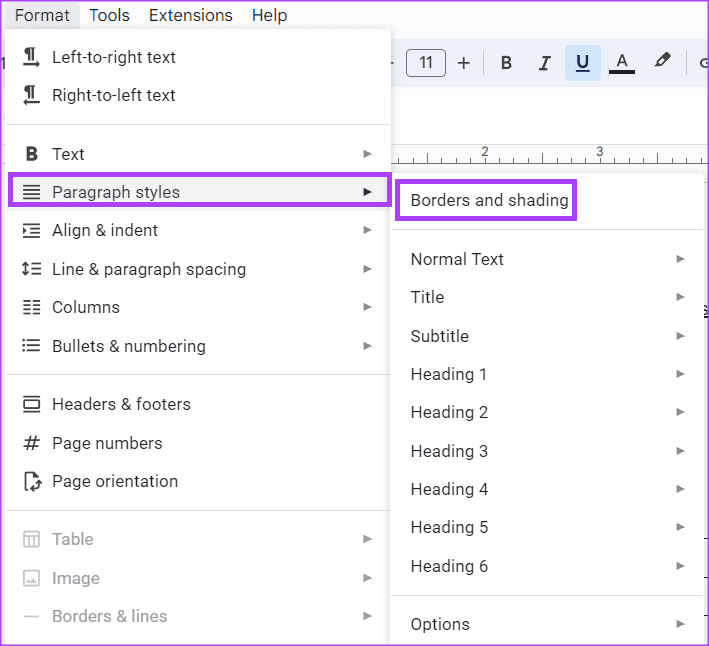Open the text color picker
Image resolution: width=709 pixels, height=646 pixels.
pyautogui.click(x=622, y=62)
